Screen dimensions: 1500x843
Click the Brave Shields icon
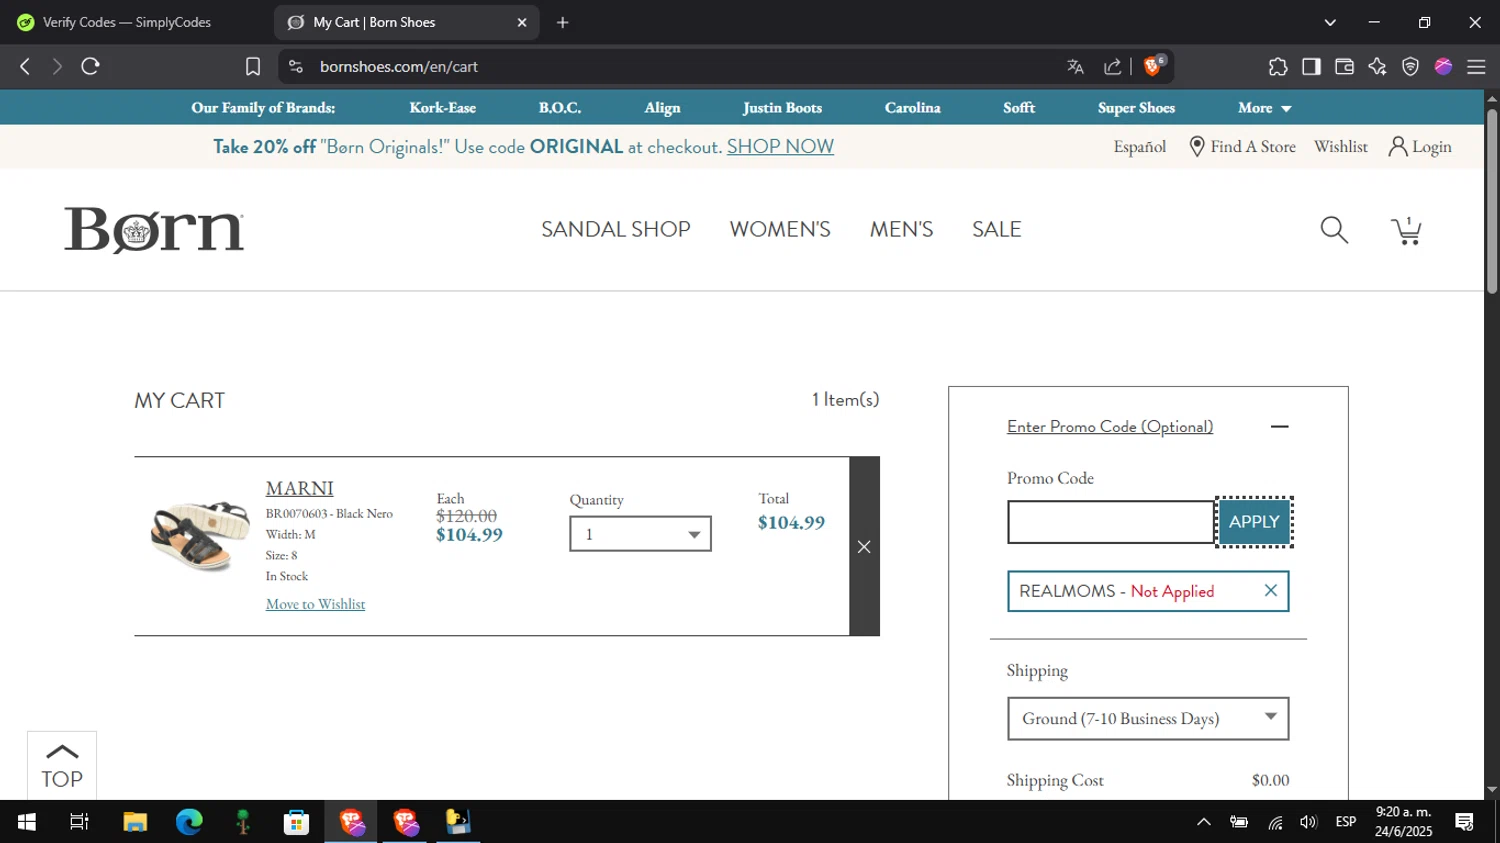1153,66
